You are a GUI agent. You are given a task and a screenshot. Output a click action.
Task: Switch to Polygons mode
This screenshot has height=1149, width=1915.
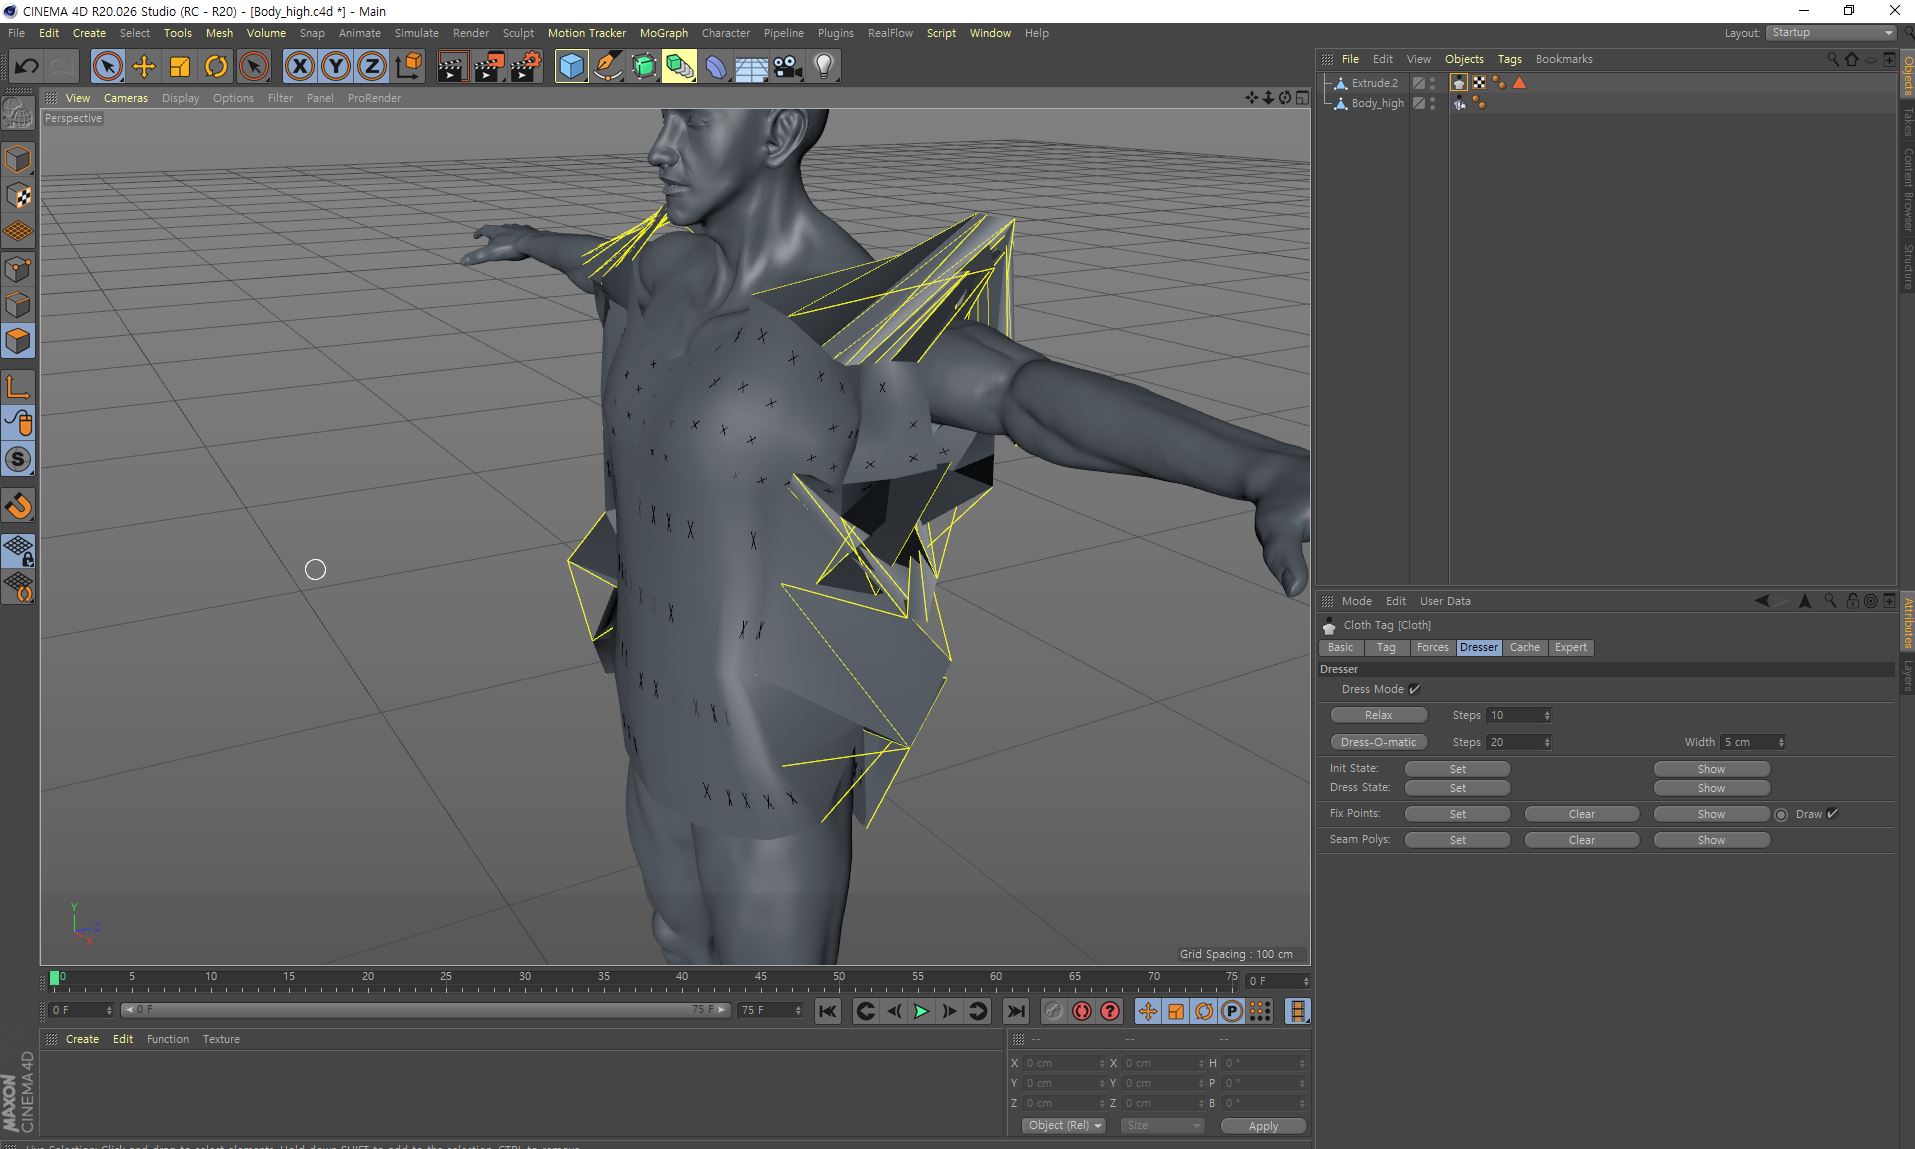click(18, 341)
